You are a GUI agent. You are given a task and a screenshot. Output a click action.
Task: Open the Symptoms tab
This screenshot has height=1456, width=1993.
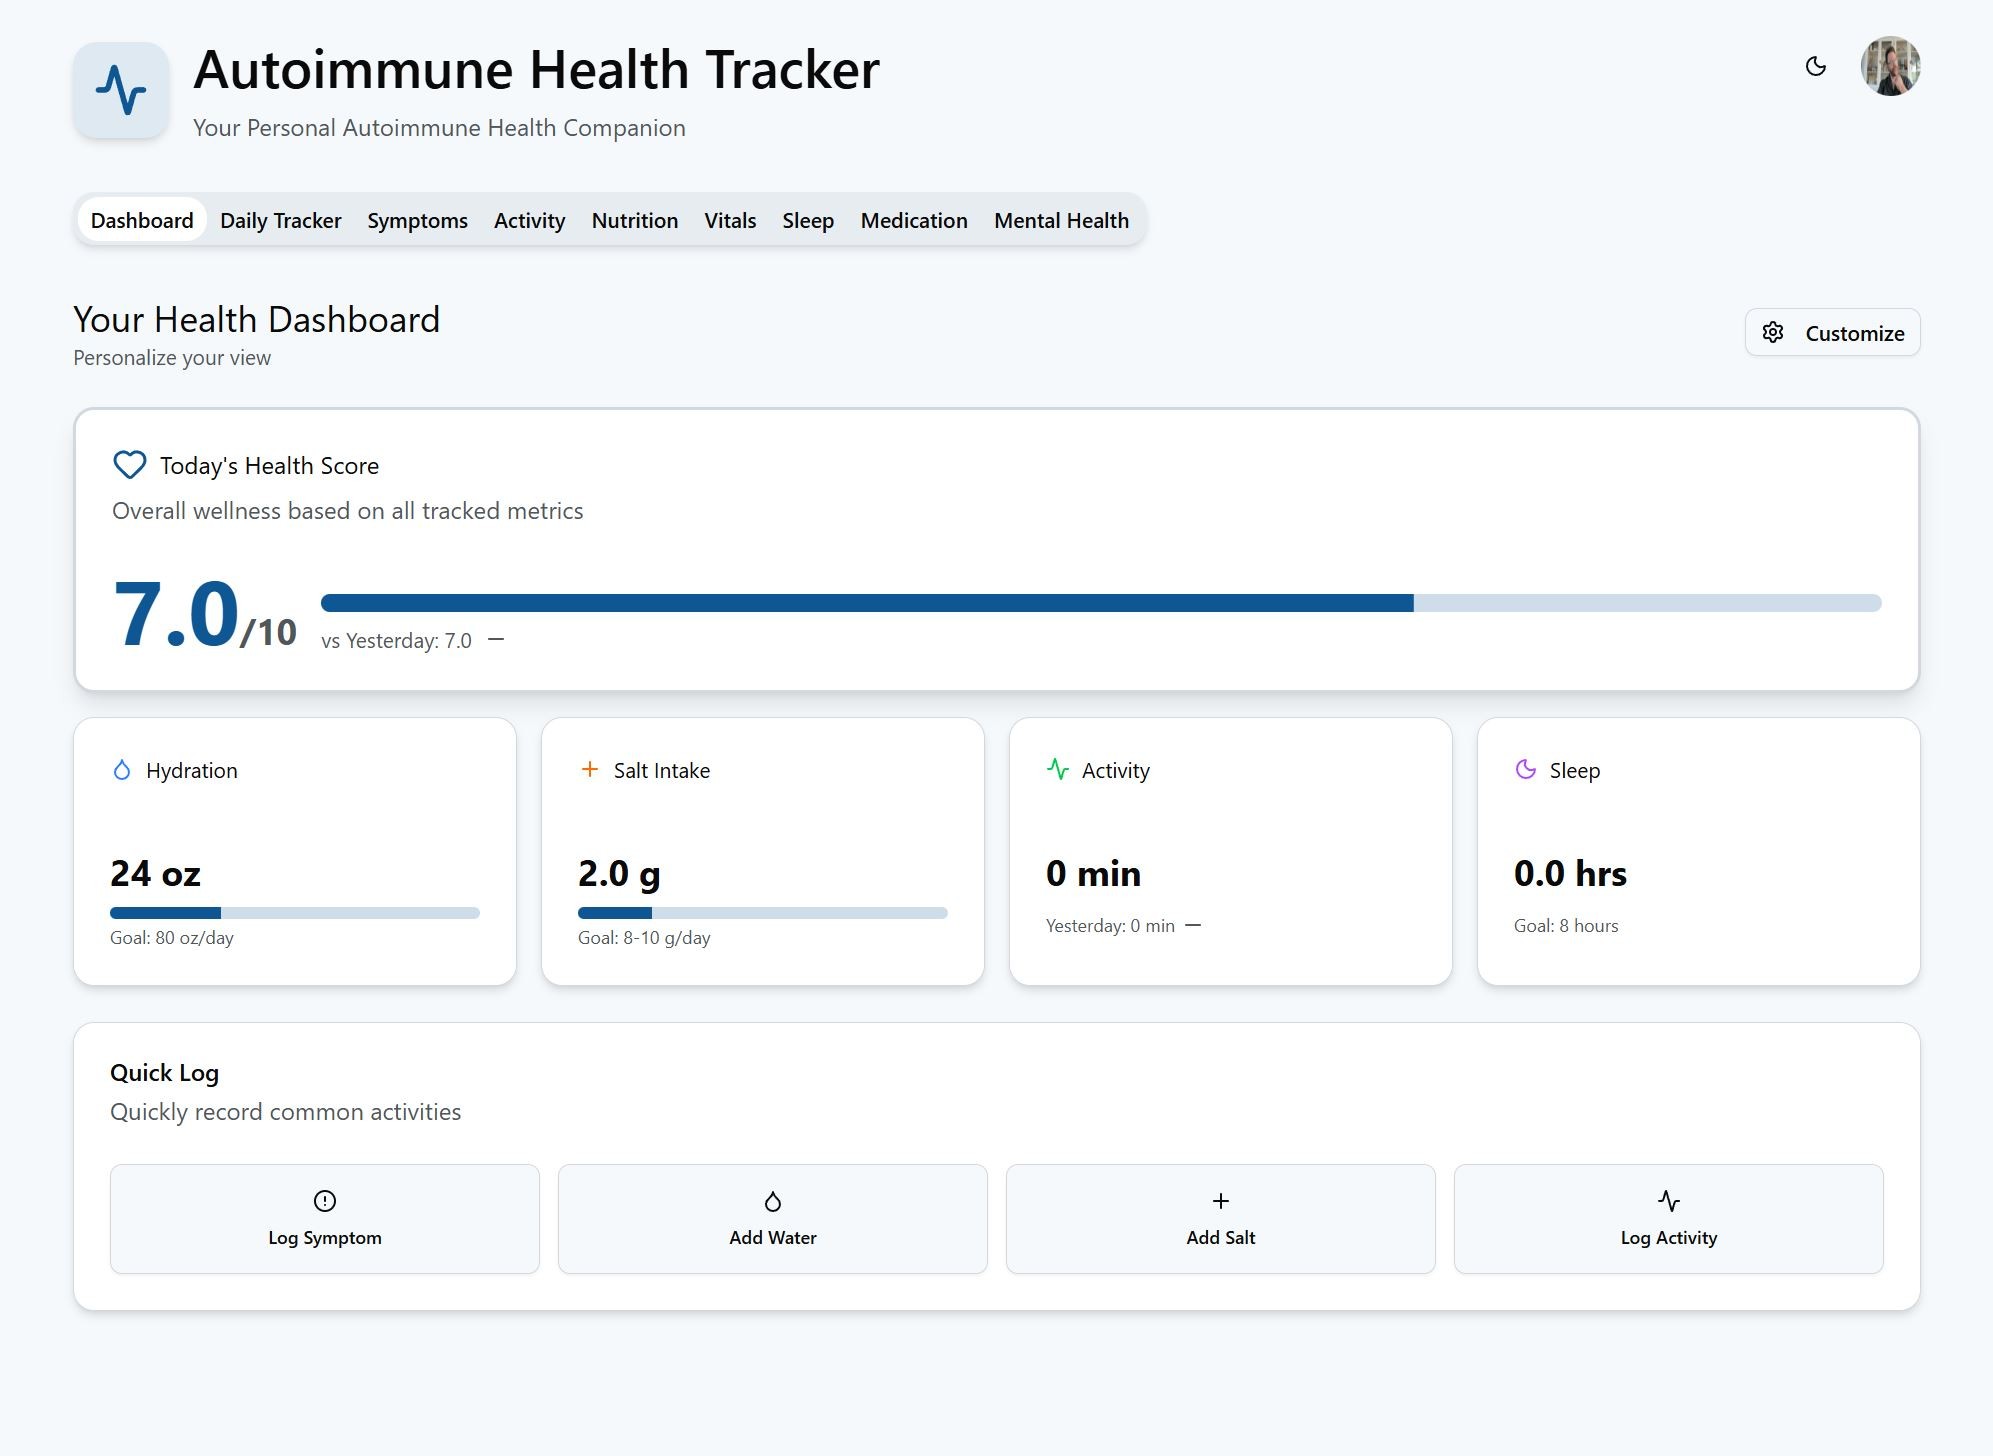[x=417, y=220]
